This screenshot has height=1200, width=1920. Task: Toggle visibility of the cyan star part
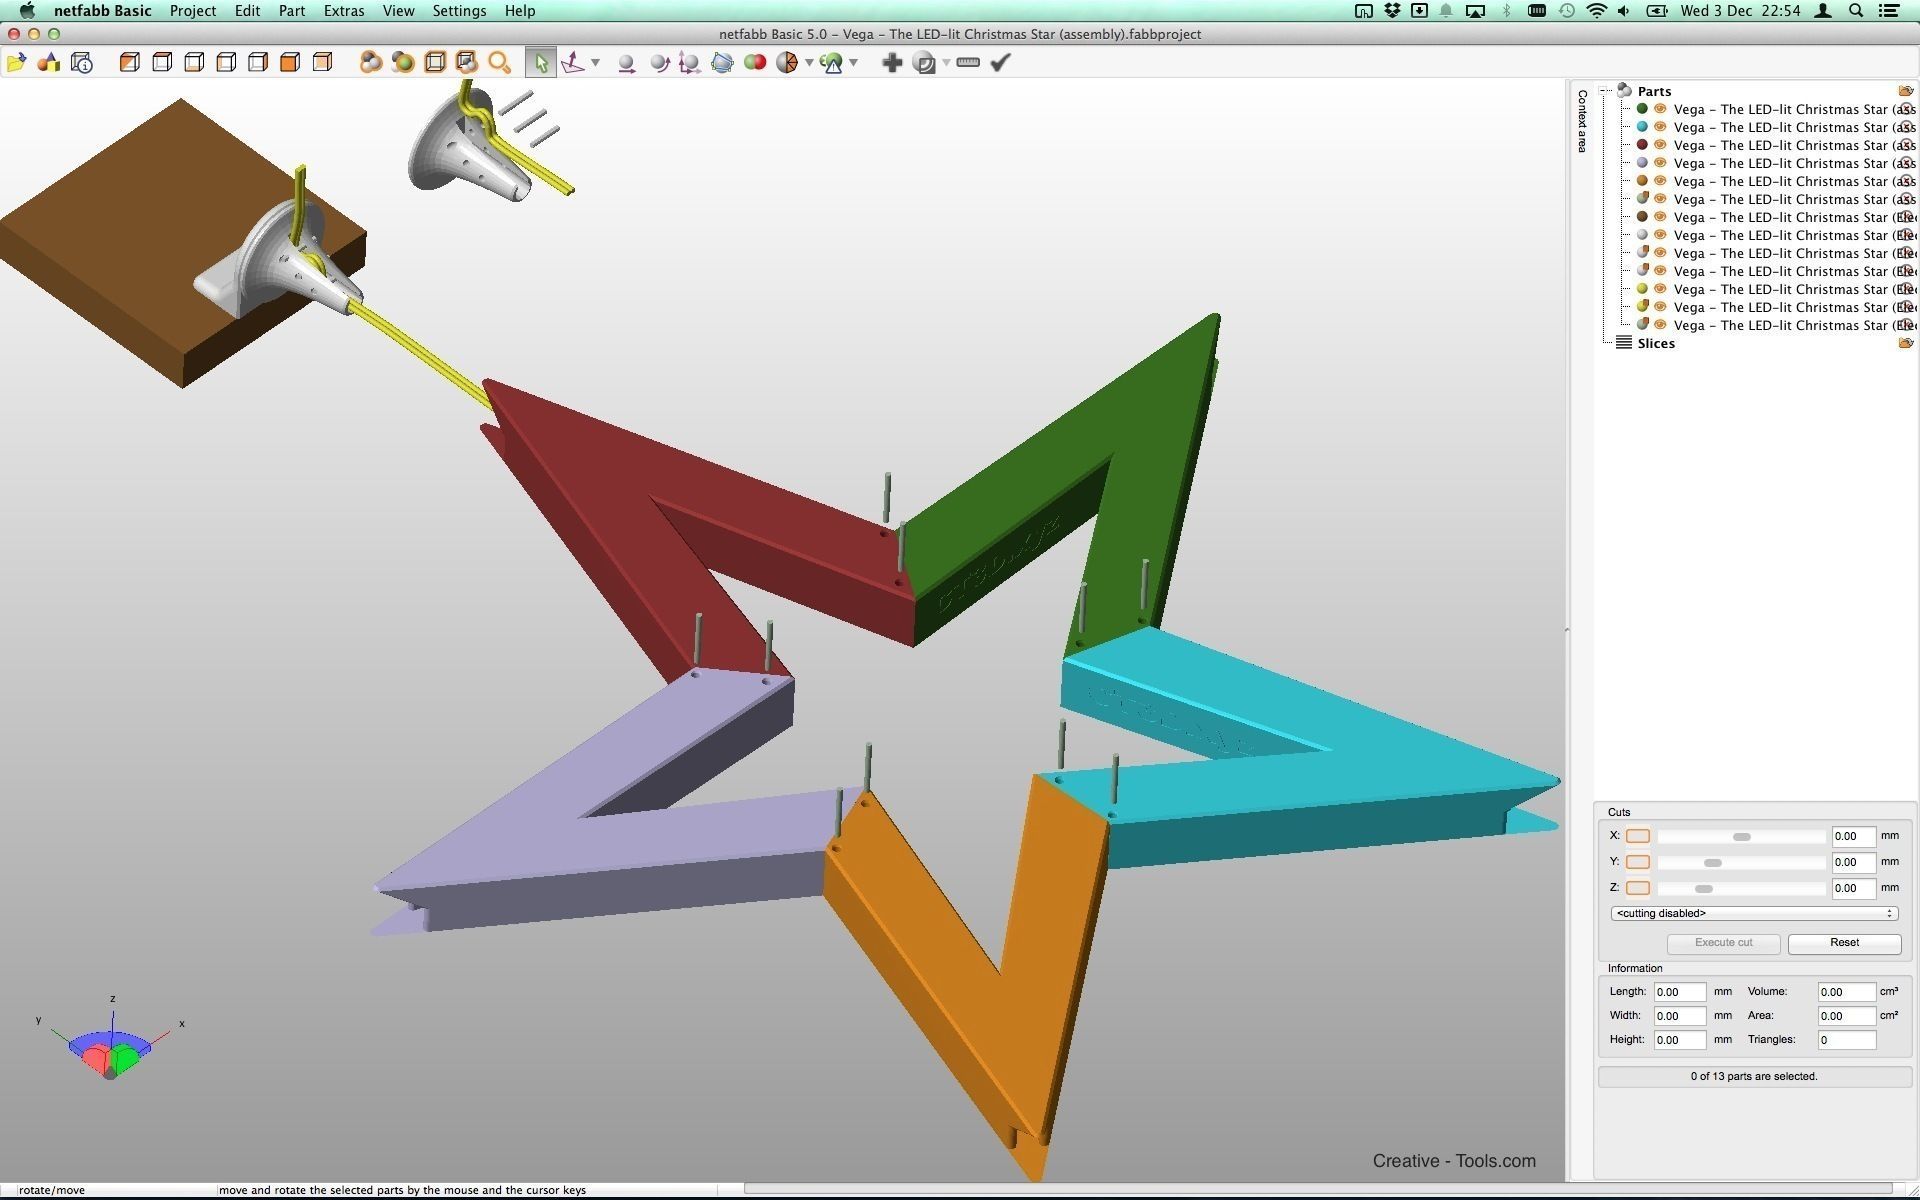[1660, 127]
